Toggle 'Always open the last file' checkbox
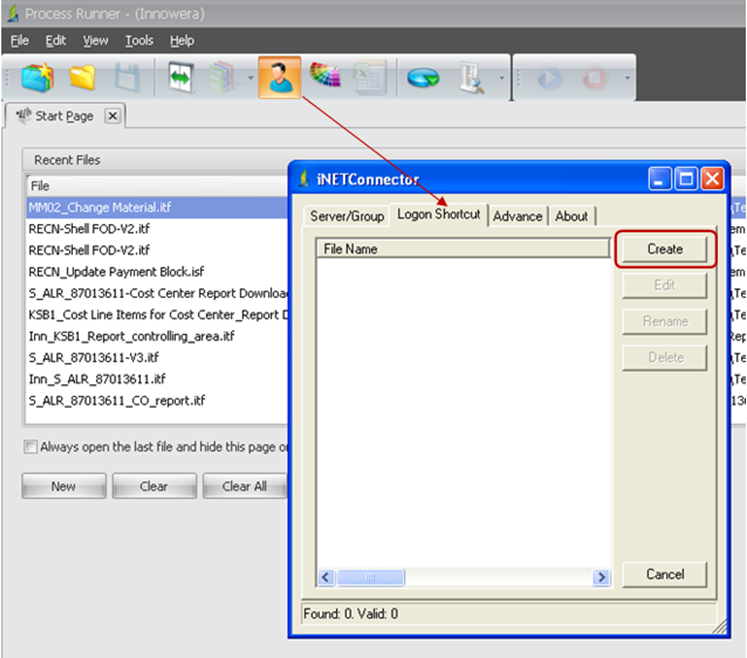747x658 pixels. 30,447
